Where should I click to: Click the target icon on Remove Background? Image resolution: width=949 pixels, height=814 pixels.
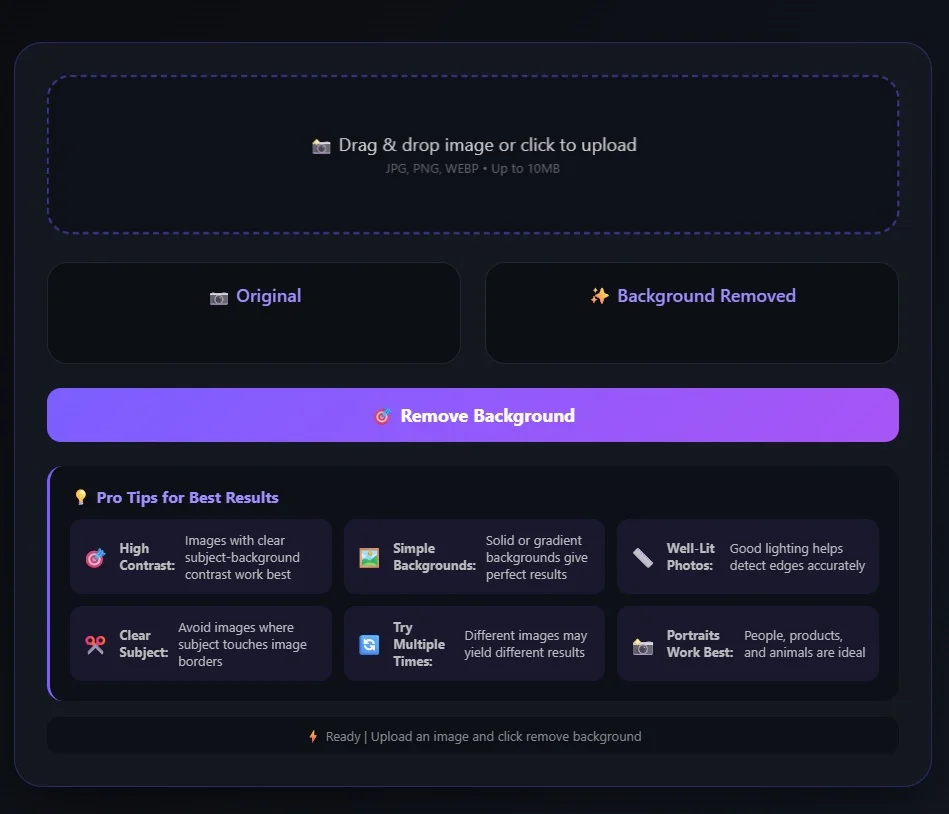383,416
